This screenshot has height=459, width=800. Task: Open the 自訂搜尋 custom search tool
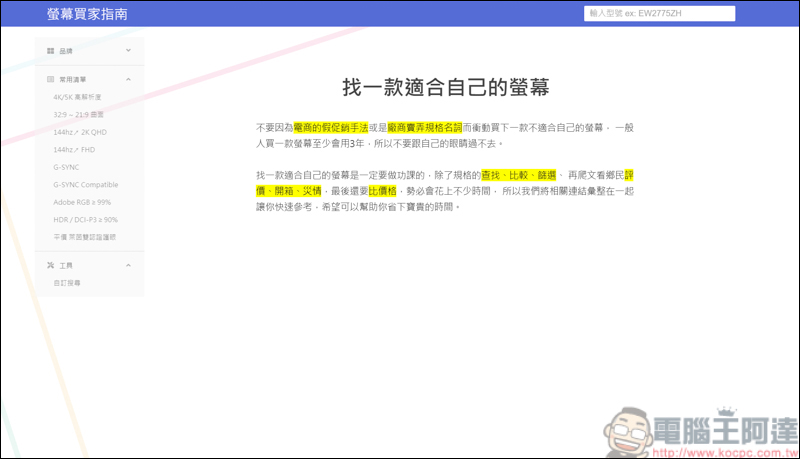click(x=69, y=283)
